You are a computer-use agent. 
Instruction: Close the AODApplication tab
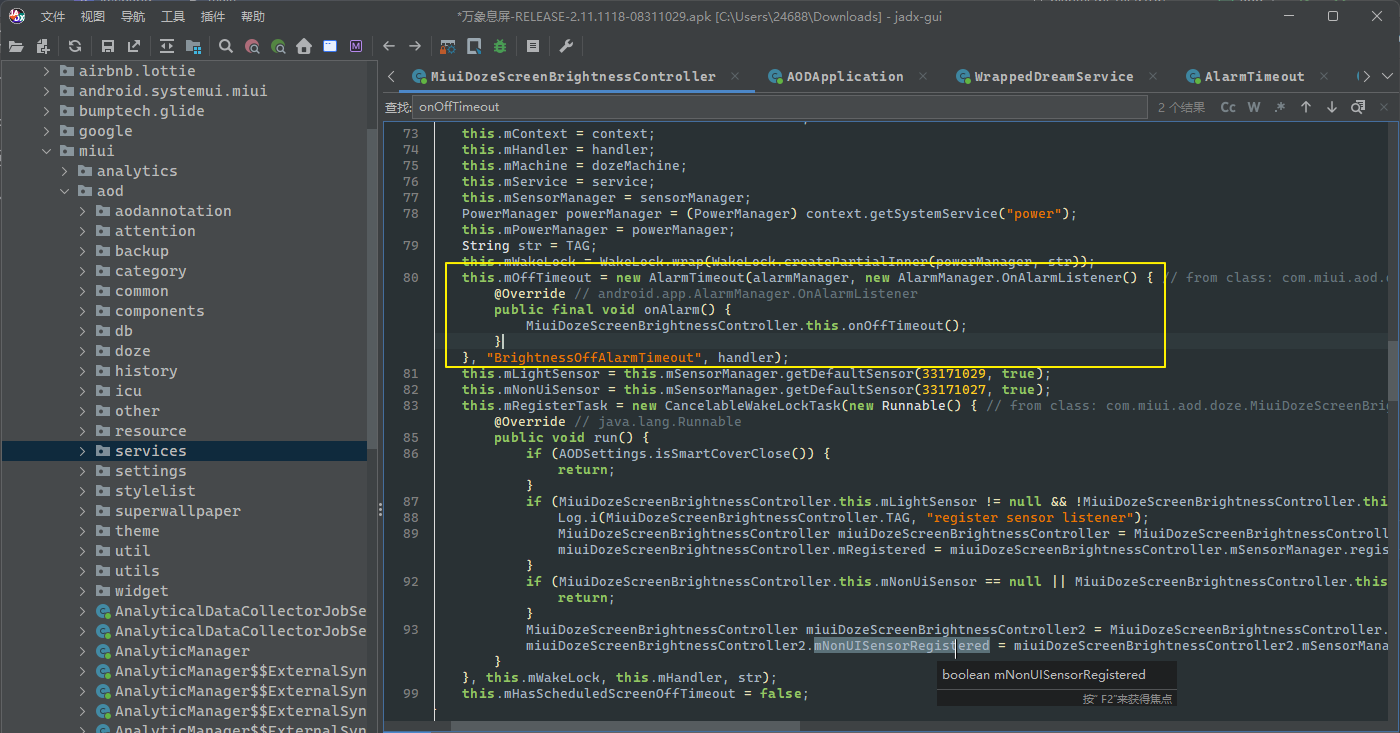(x=925, y=76)
